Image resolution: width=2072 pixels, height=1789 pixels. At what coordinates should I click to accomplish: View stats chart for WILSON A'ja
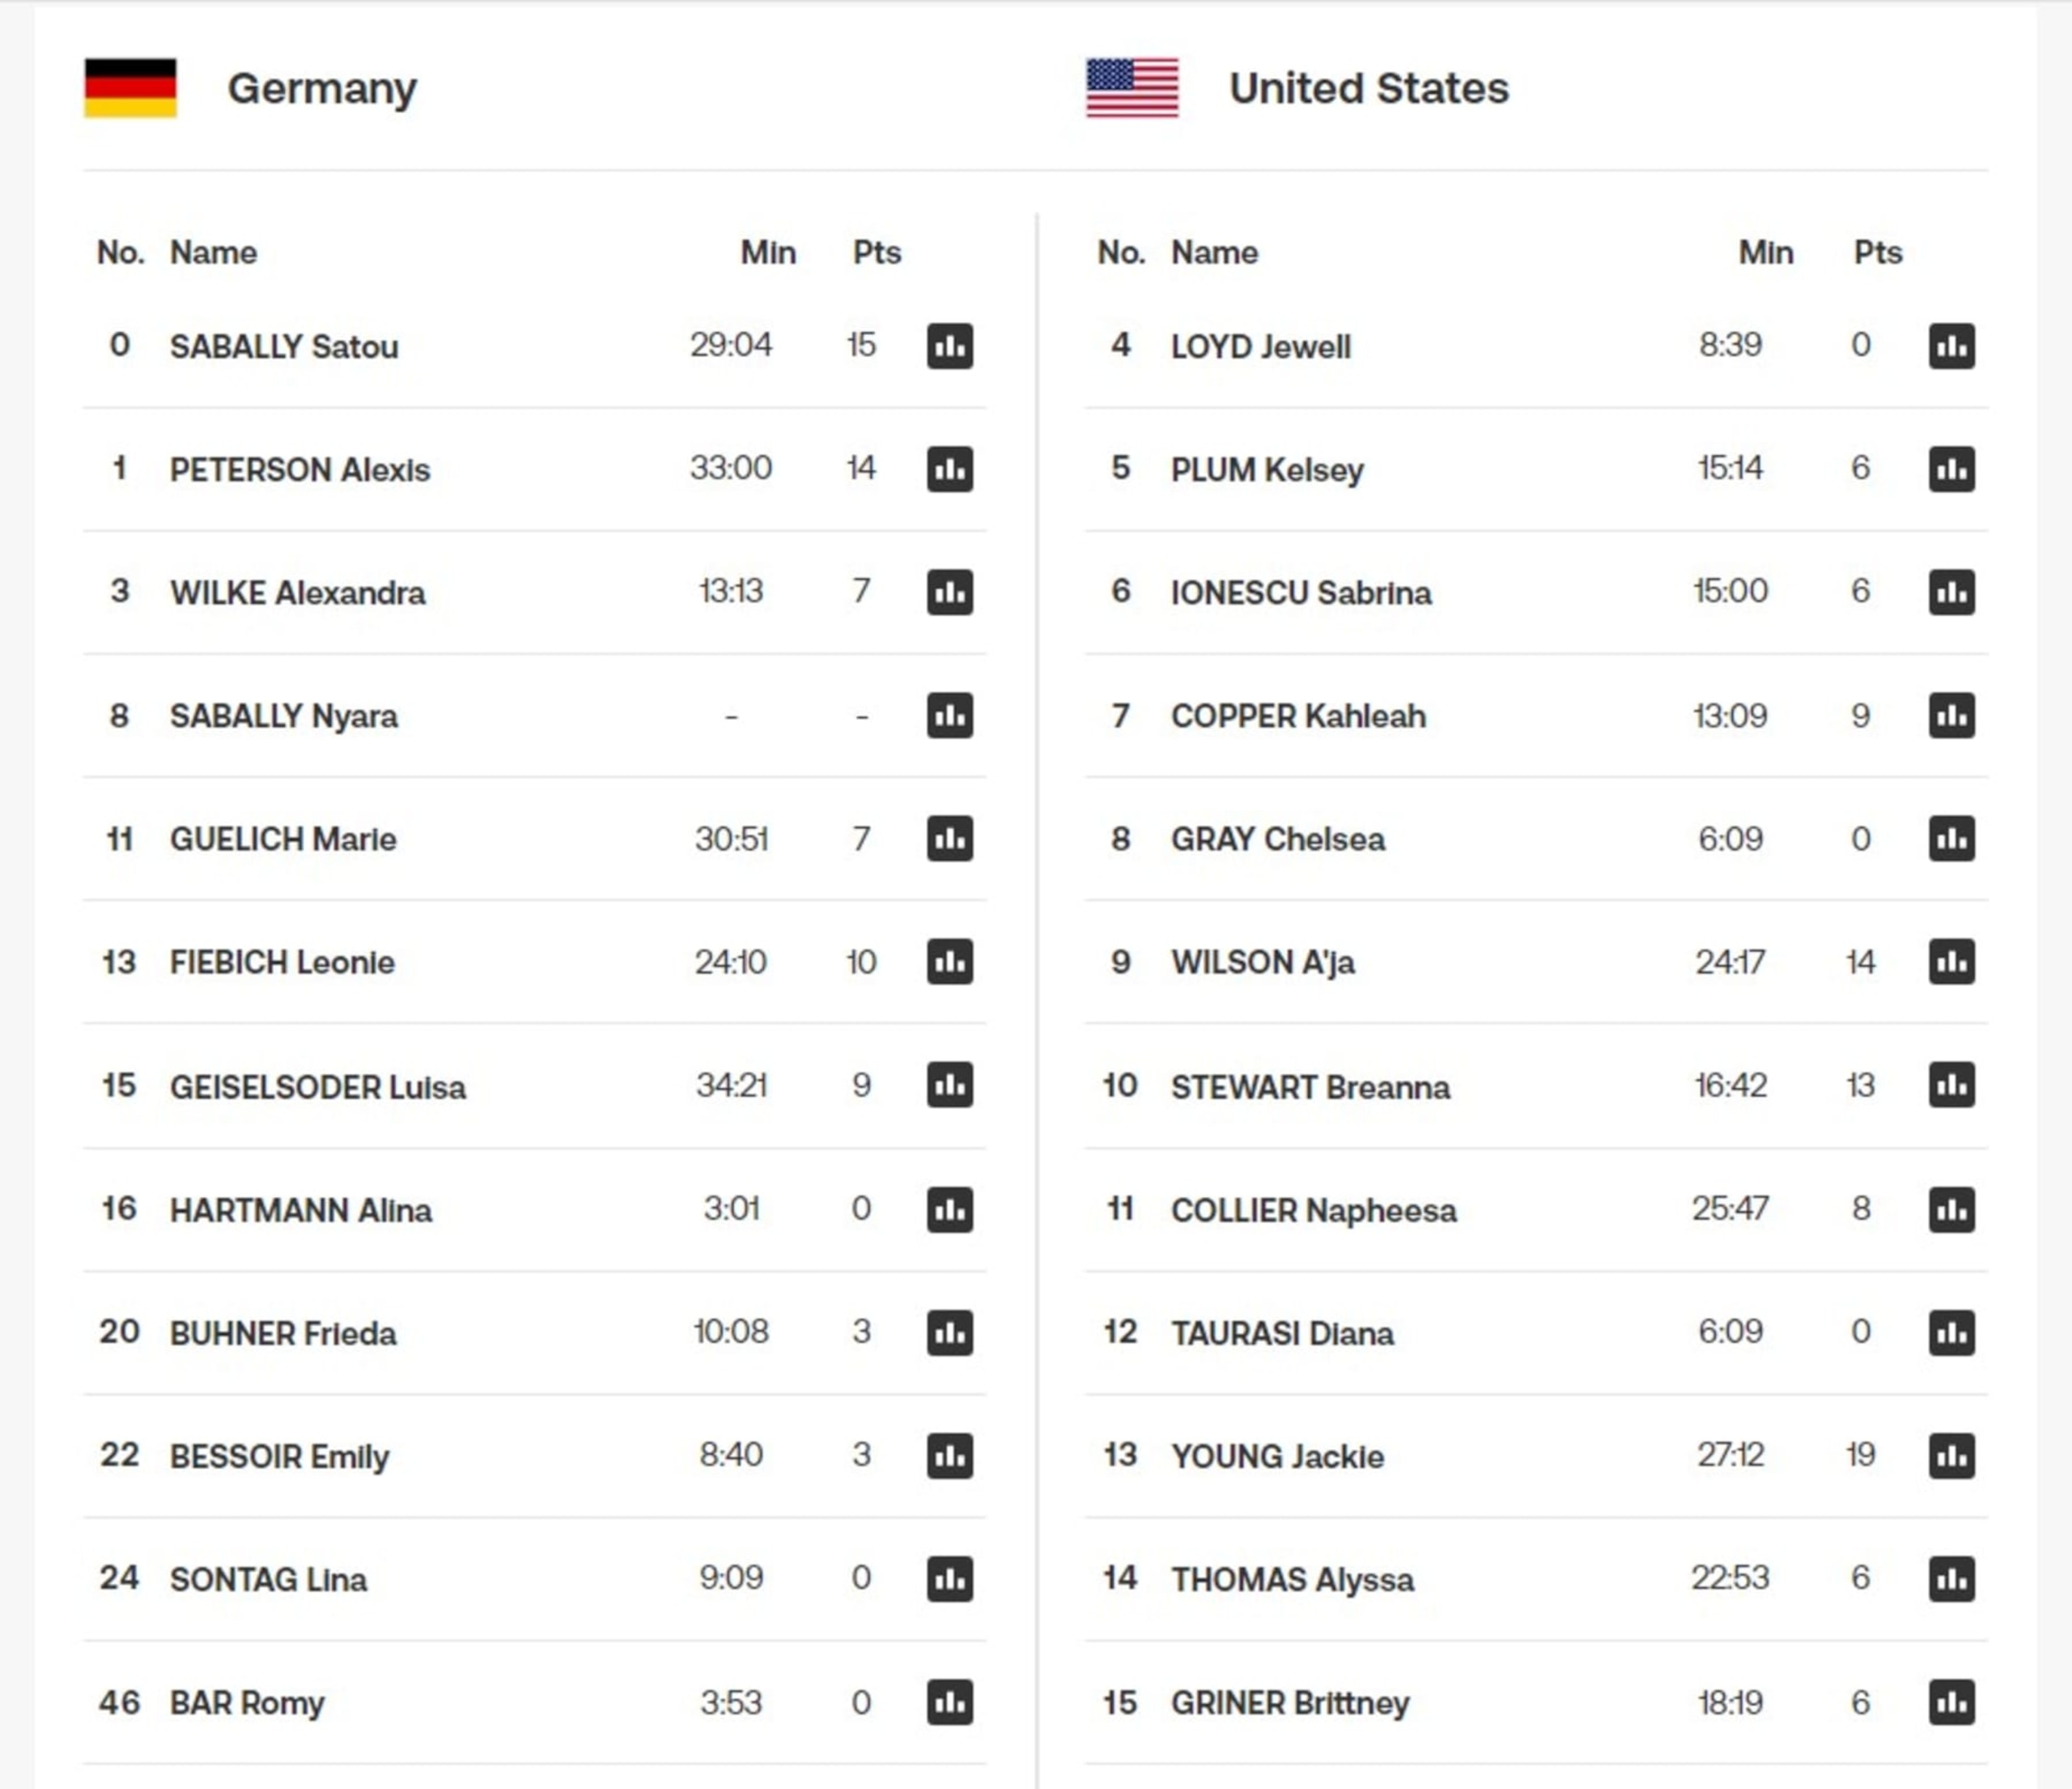click(x=1951, y=962)
